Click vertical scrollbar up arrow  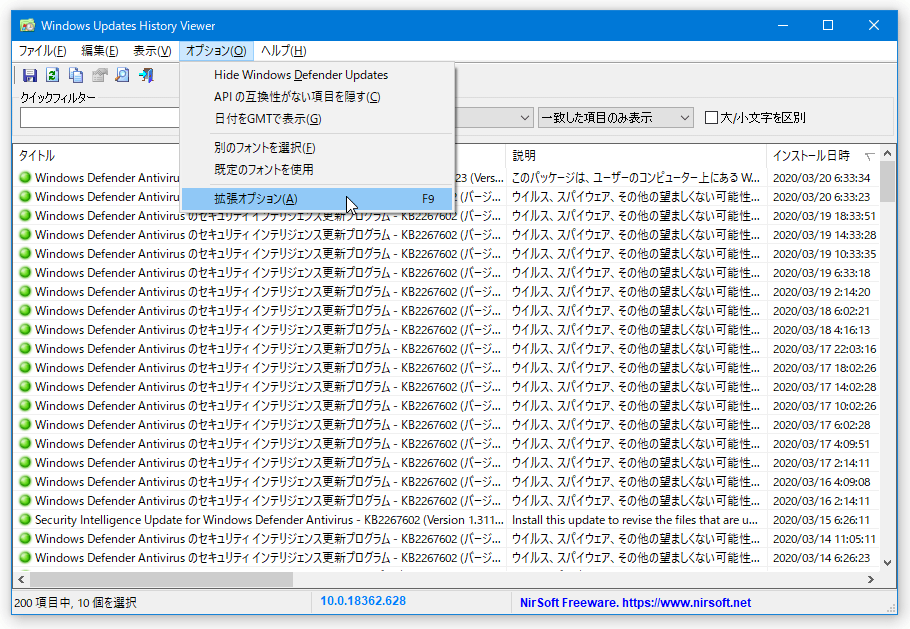click(x=887, y=153)
